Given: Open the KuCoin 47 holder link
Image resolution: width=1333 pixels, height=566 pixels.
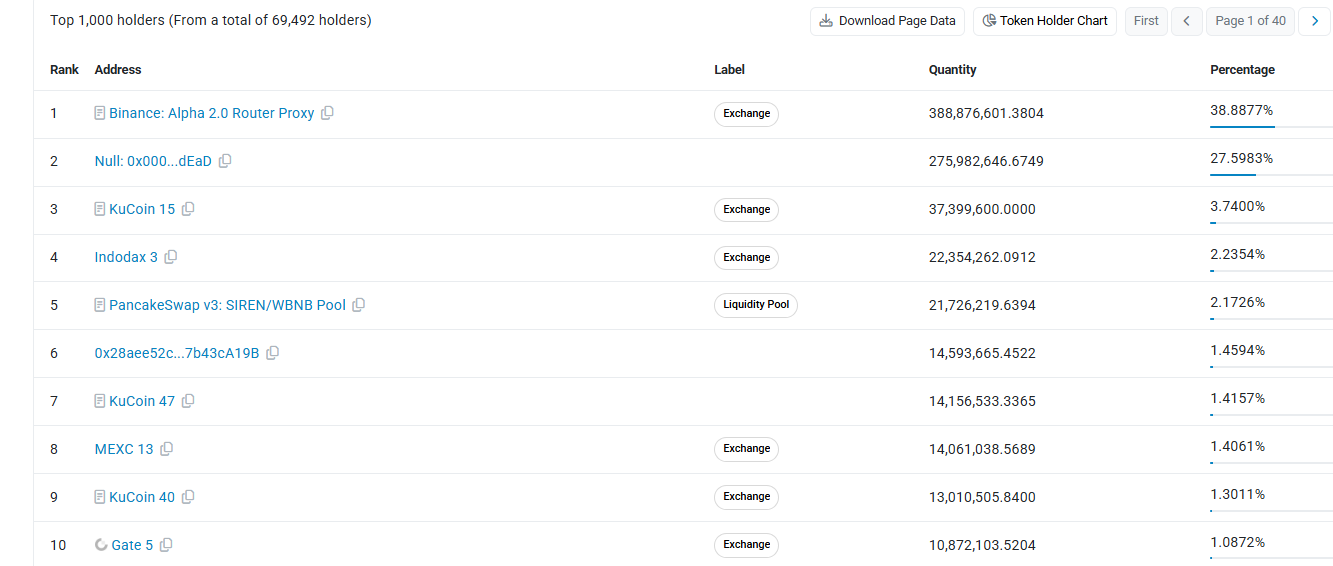Looking at the screenshot, I should point(142,401).
